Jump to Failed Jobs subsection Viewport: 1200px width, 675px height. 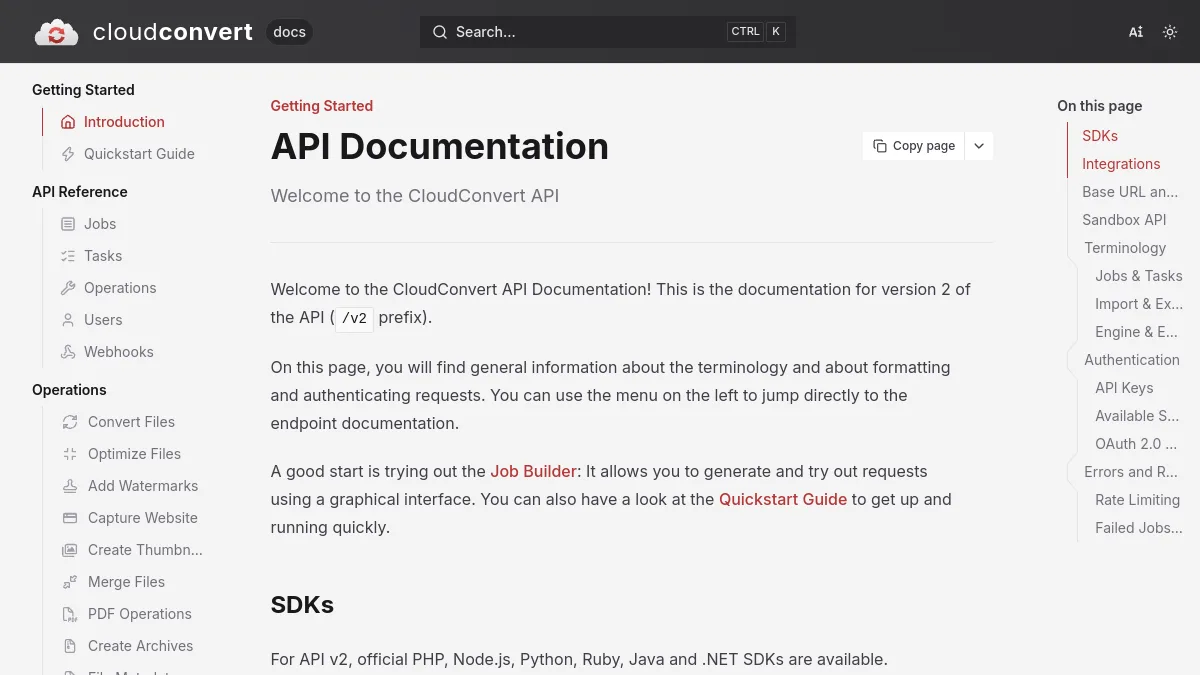[1139, 528]
